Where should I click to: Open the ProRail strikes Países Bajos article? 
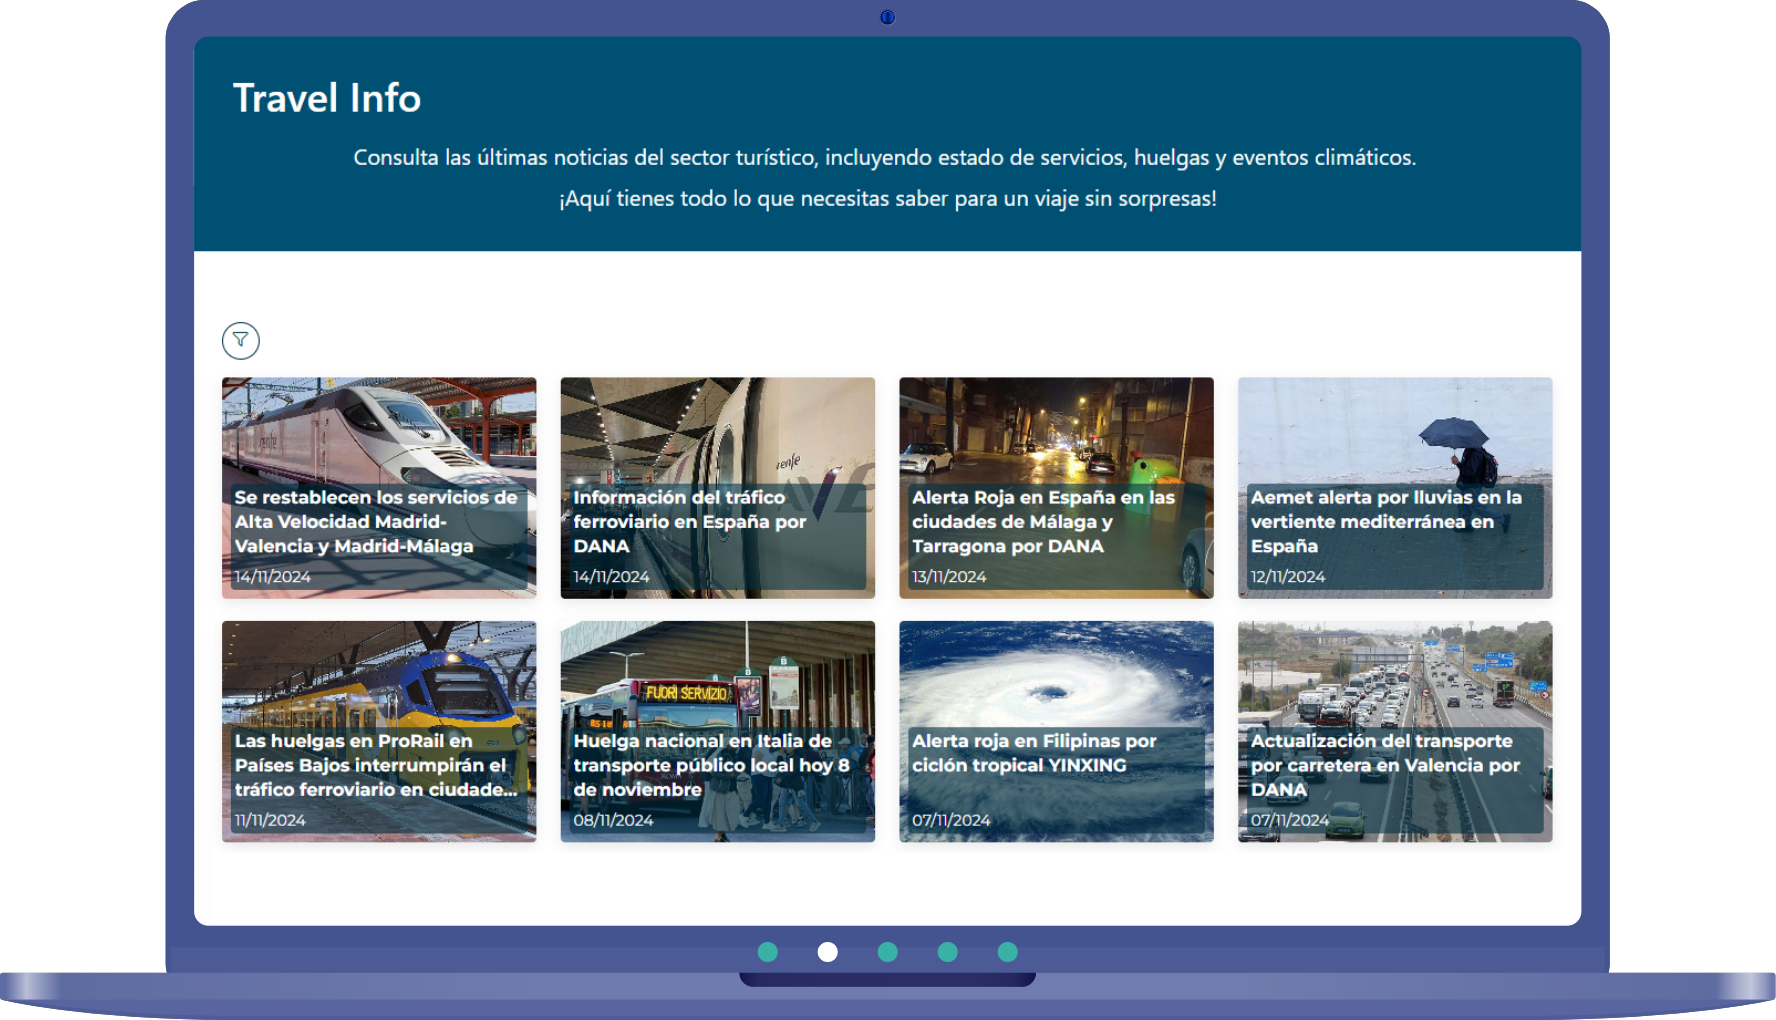pos(379,731)
